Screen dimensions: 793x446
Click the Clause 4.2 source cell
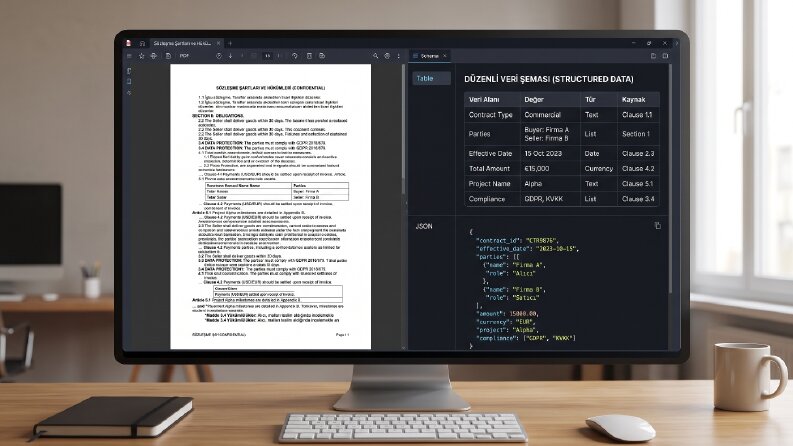638,168
